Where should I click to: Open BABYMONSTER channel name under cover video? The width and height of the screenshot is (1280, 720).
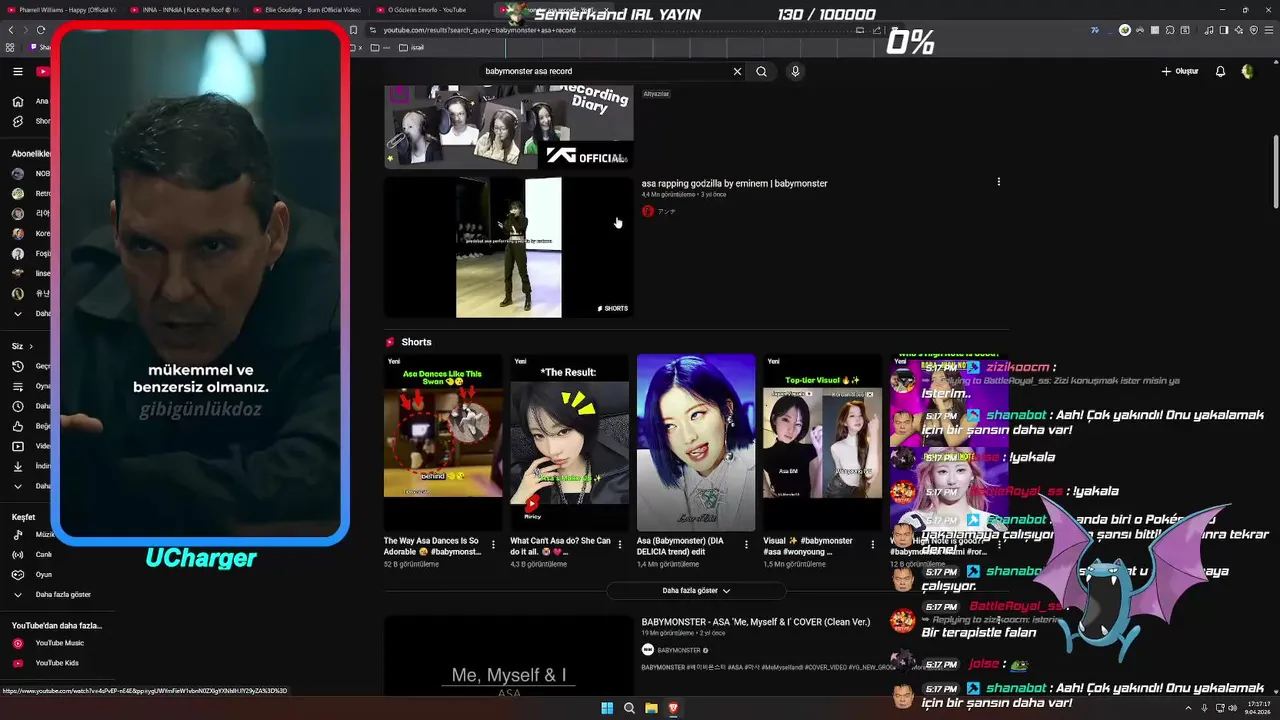point(678,650)
